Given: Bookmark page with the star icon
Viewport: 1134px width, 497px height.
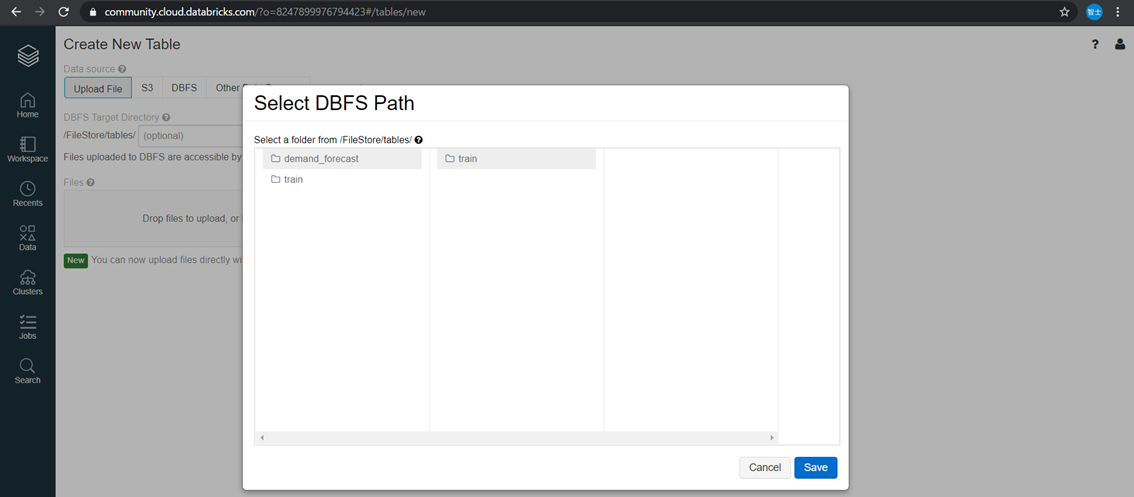Looking at the screenshot, I should pos(1064,12).
